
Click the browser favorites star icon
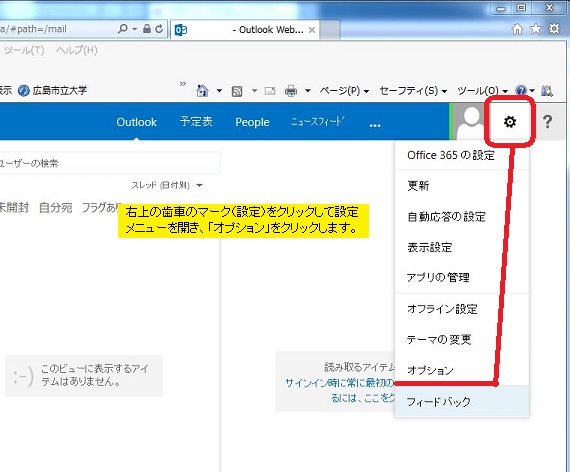pyautogui.click(x=535, y=29)
